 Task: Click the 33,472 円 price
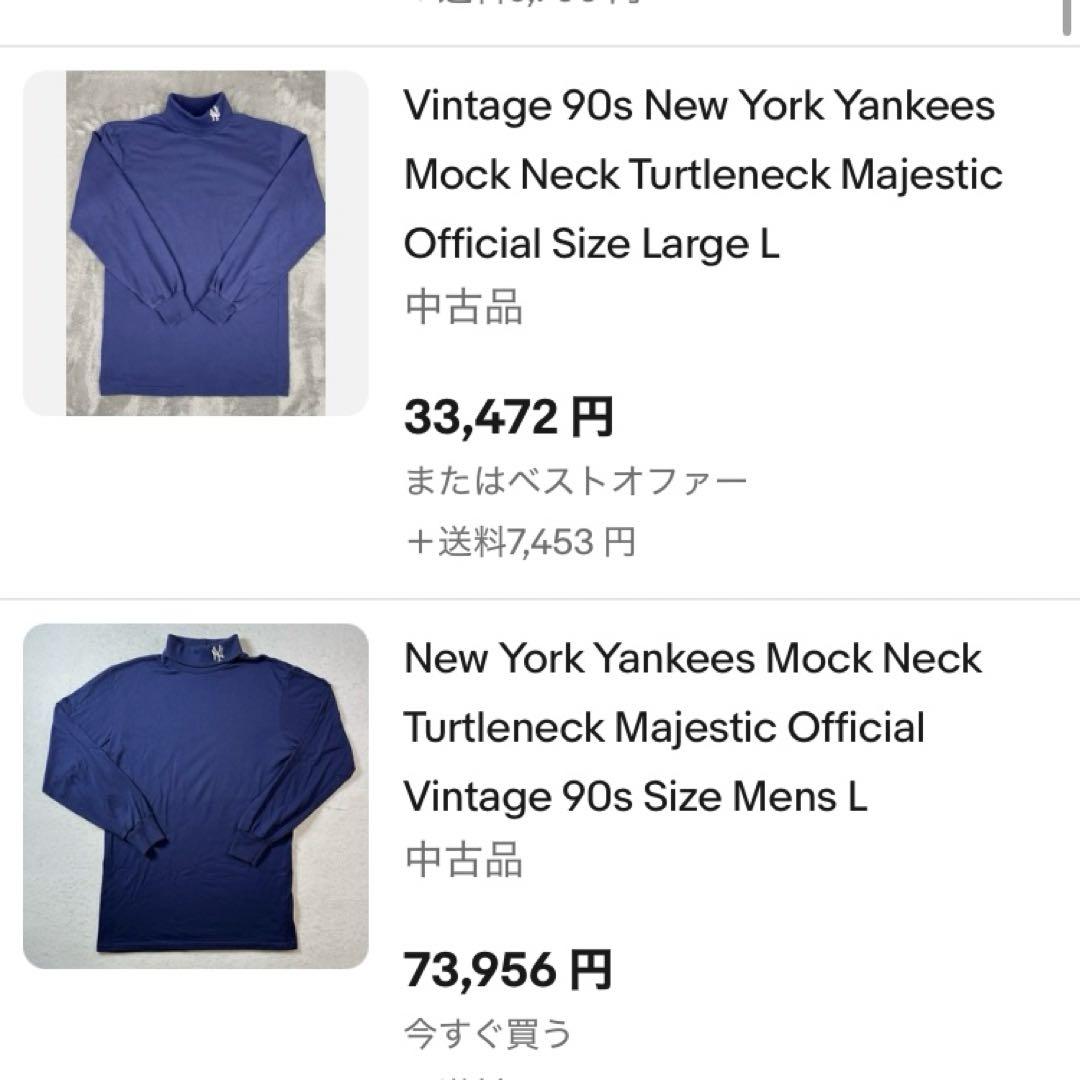pos(508,417)
